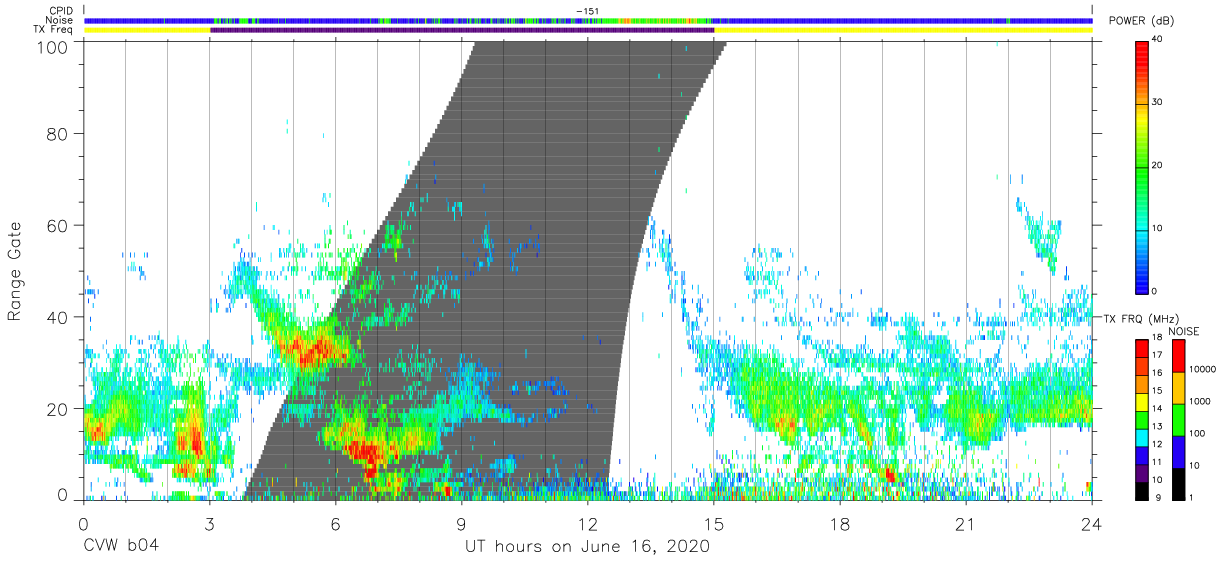
Task: Select the purple 10-11 MHz frequency swatch
Action: point(1142,473)
